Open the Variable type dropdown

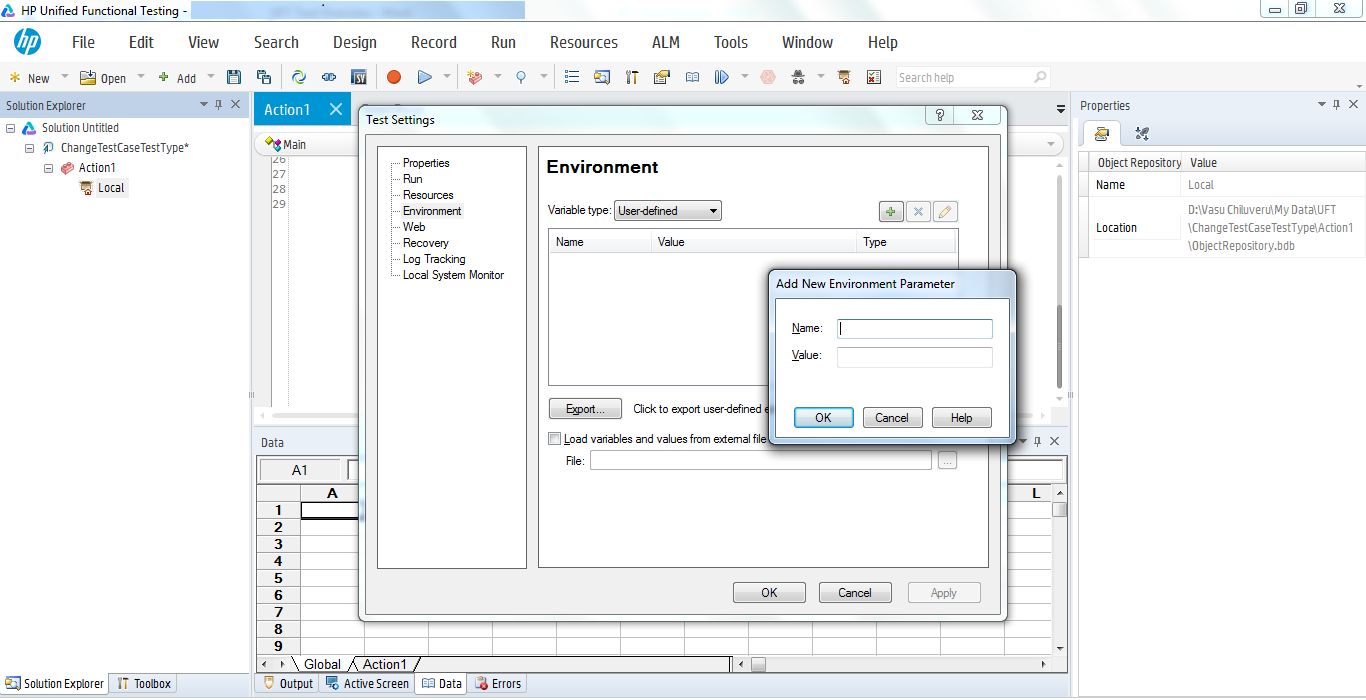coord(667,211)
